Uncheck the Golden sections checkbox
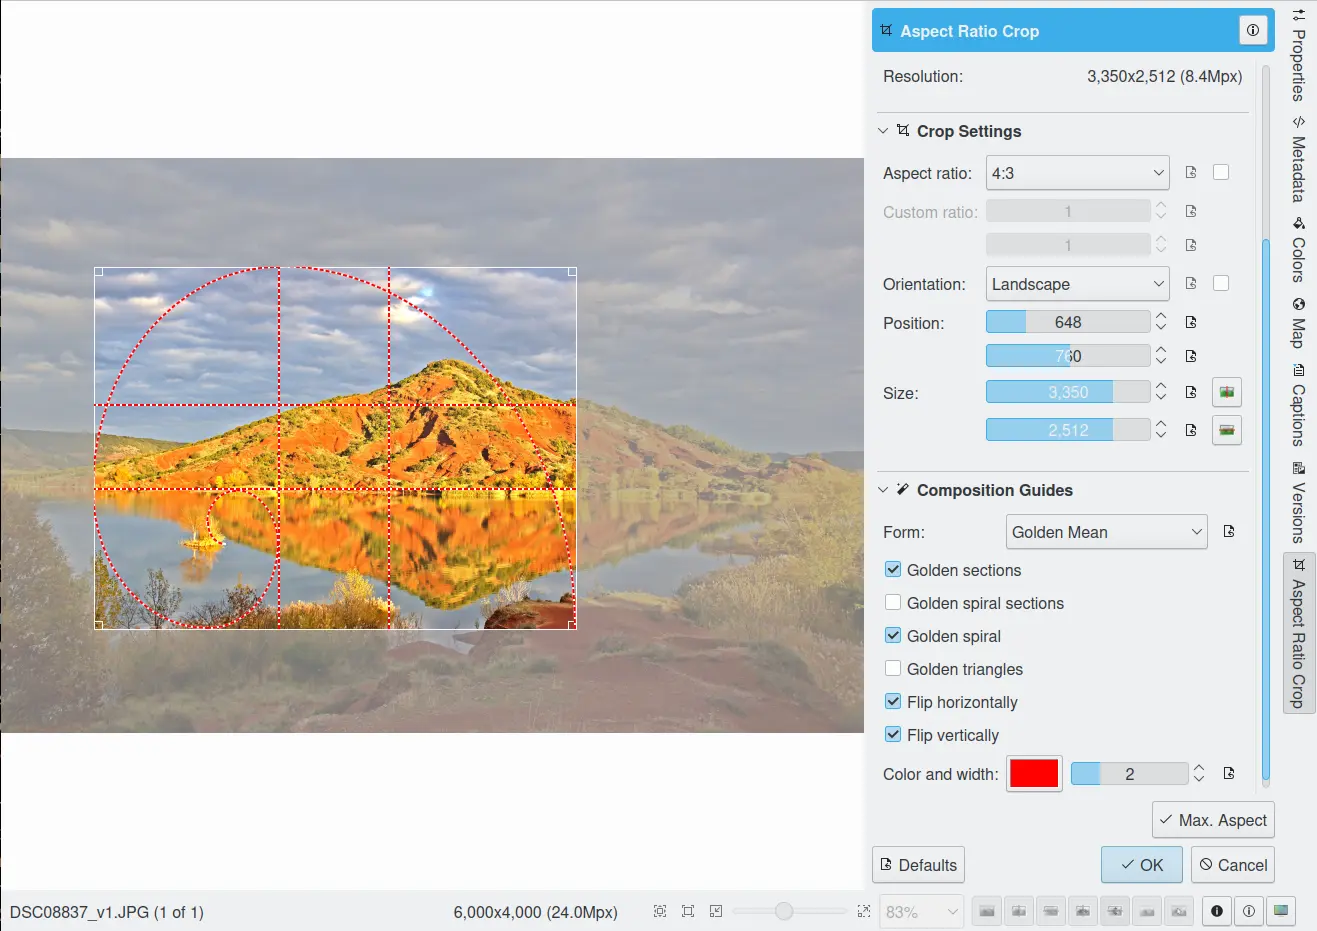Image resolution: width=1317 pixels, height=931 pixels. click(893, 570)
